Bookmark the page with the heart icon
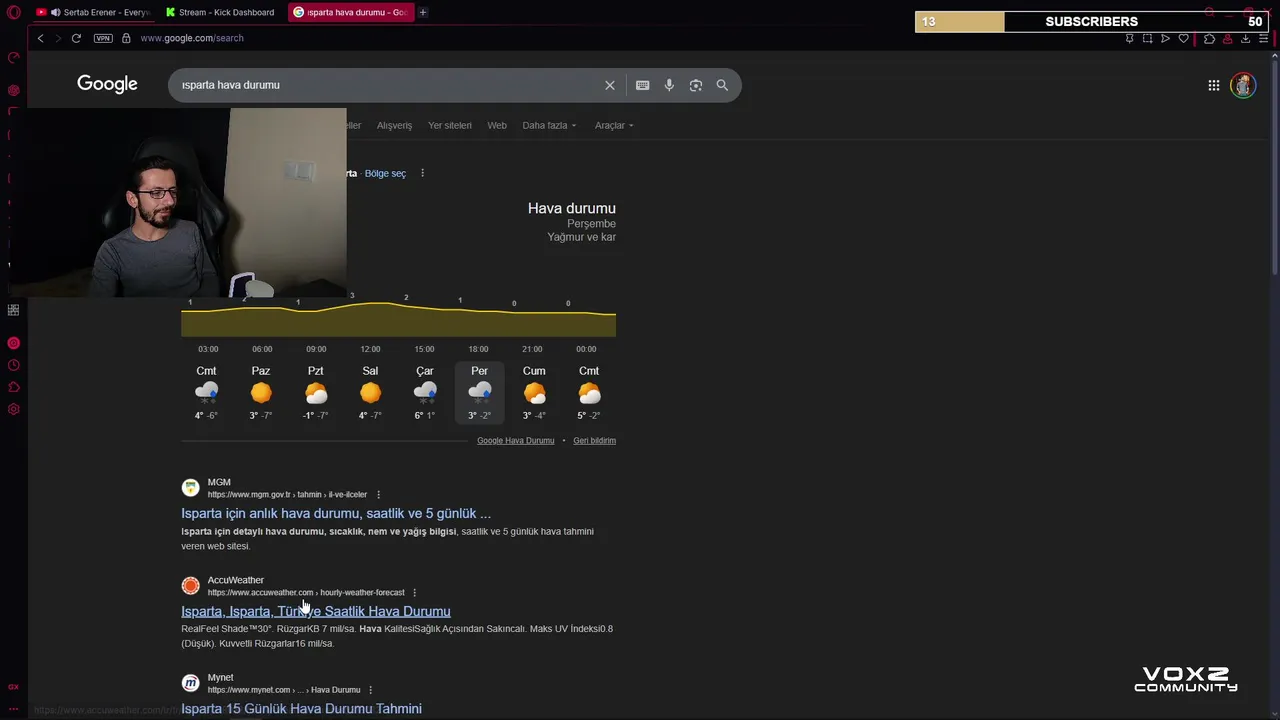This screenshot has height=720, width=1280. (1183, 38)
